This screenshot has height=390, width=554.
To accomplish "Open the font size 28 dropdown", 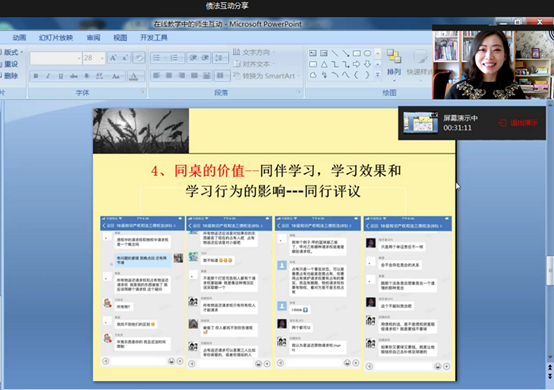I will click(x=94, y=58).
